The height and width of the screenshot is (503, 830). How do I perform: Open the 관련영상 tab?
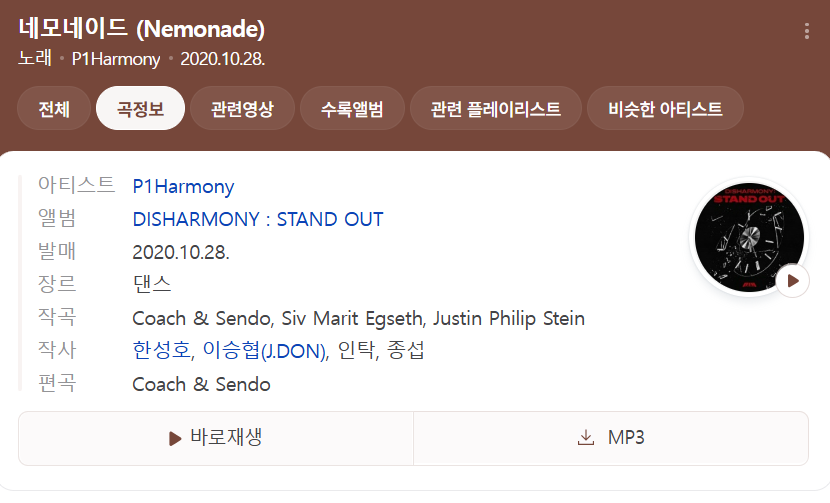pos(242,109)
